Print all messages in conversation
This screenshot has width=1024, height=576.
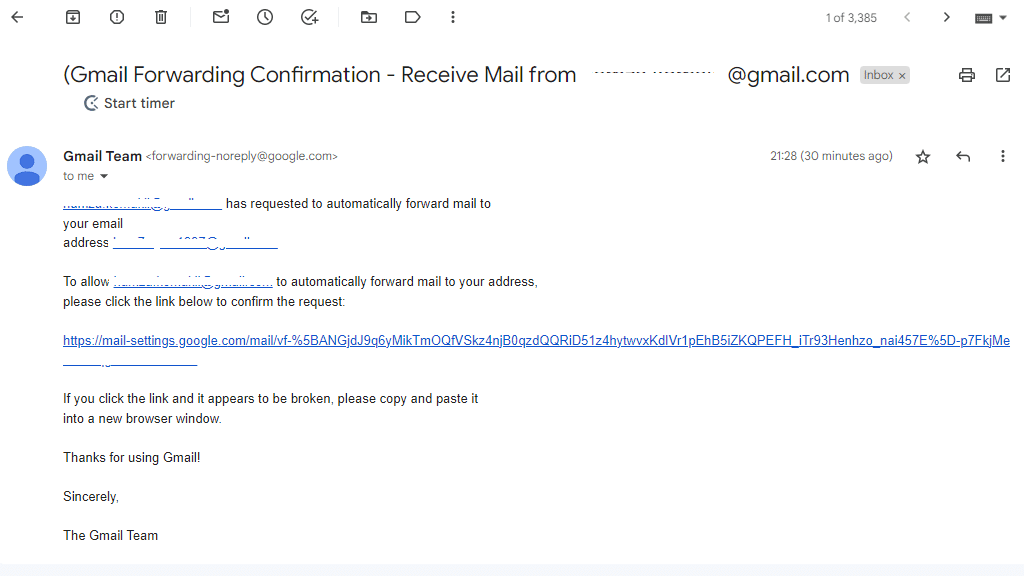966,75
